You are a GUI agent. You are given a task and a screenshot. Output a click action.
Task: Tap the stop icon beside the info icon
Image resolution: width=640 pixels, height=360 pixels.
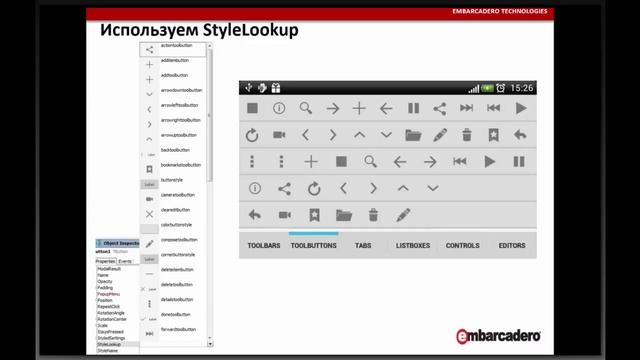[x=252, y=108]
